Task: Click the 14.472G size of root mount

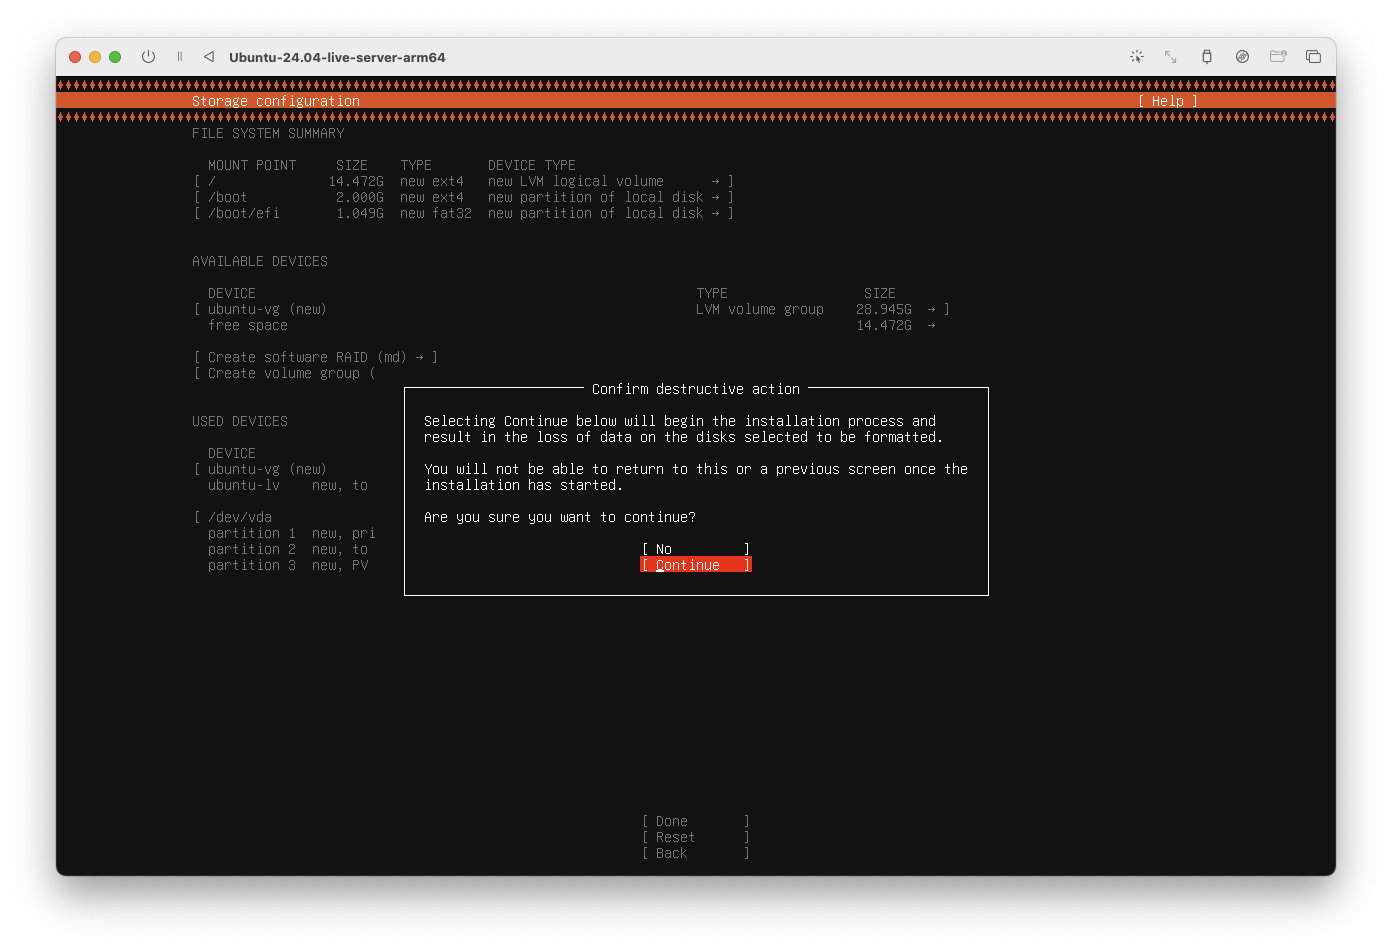Action: (x=356, y=181)
